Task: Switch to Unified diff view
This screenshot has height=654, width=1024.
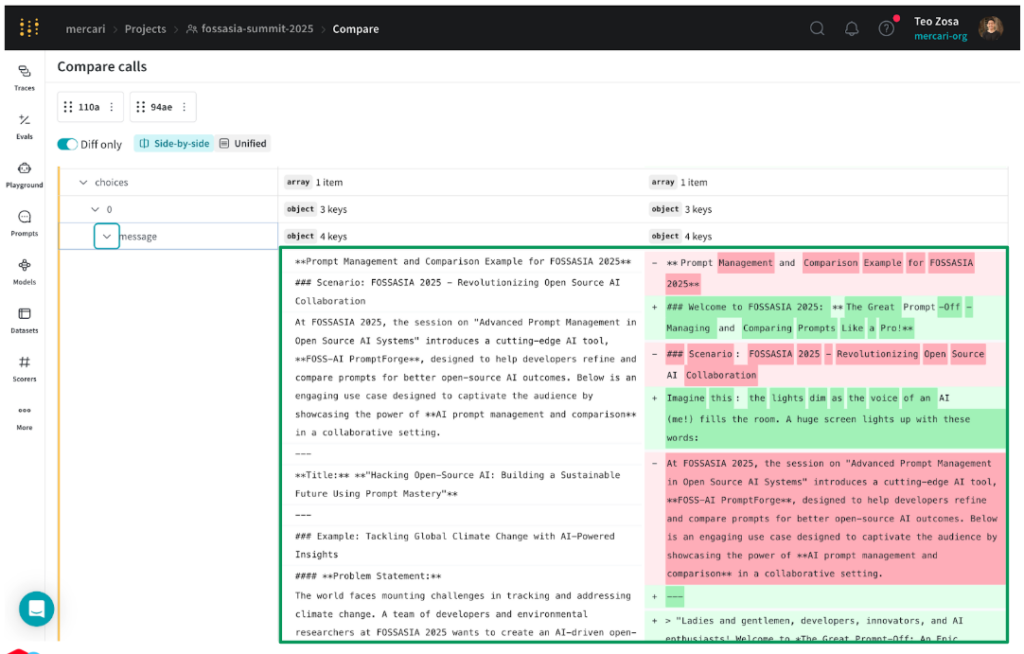Action: point(243,144)
